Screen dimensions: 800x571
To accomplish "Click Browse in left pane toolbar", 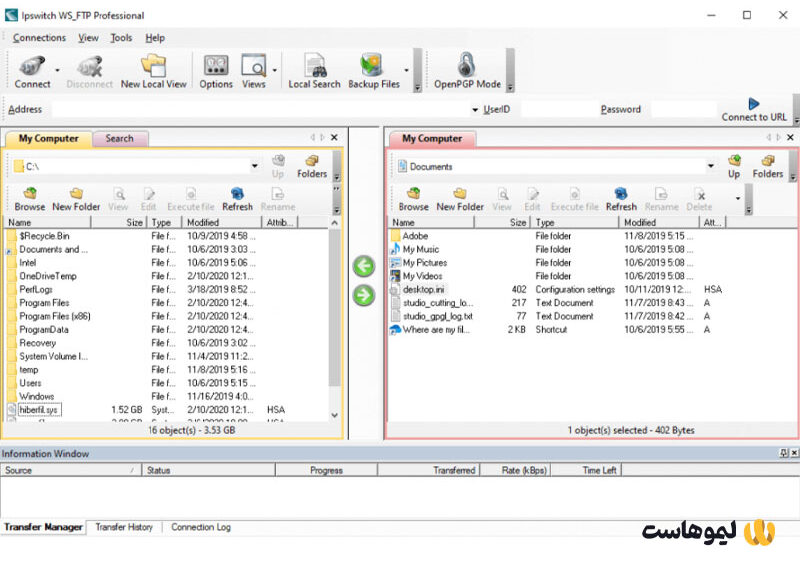I will pyautogui.click(x=30, y=200).
